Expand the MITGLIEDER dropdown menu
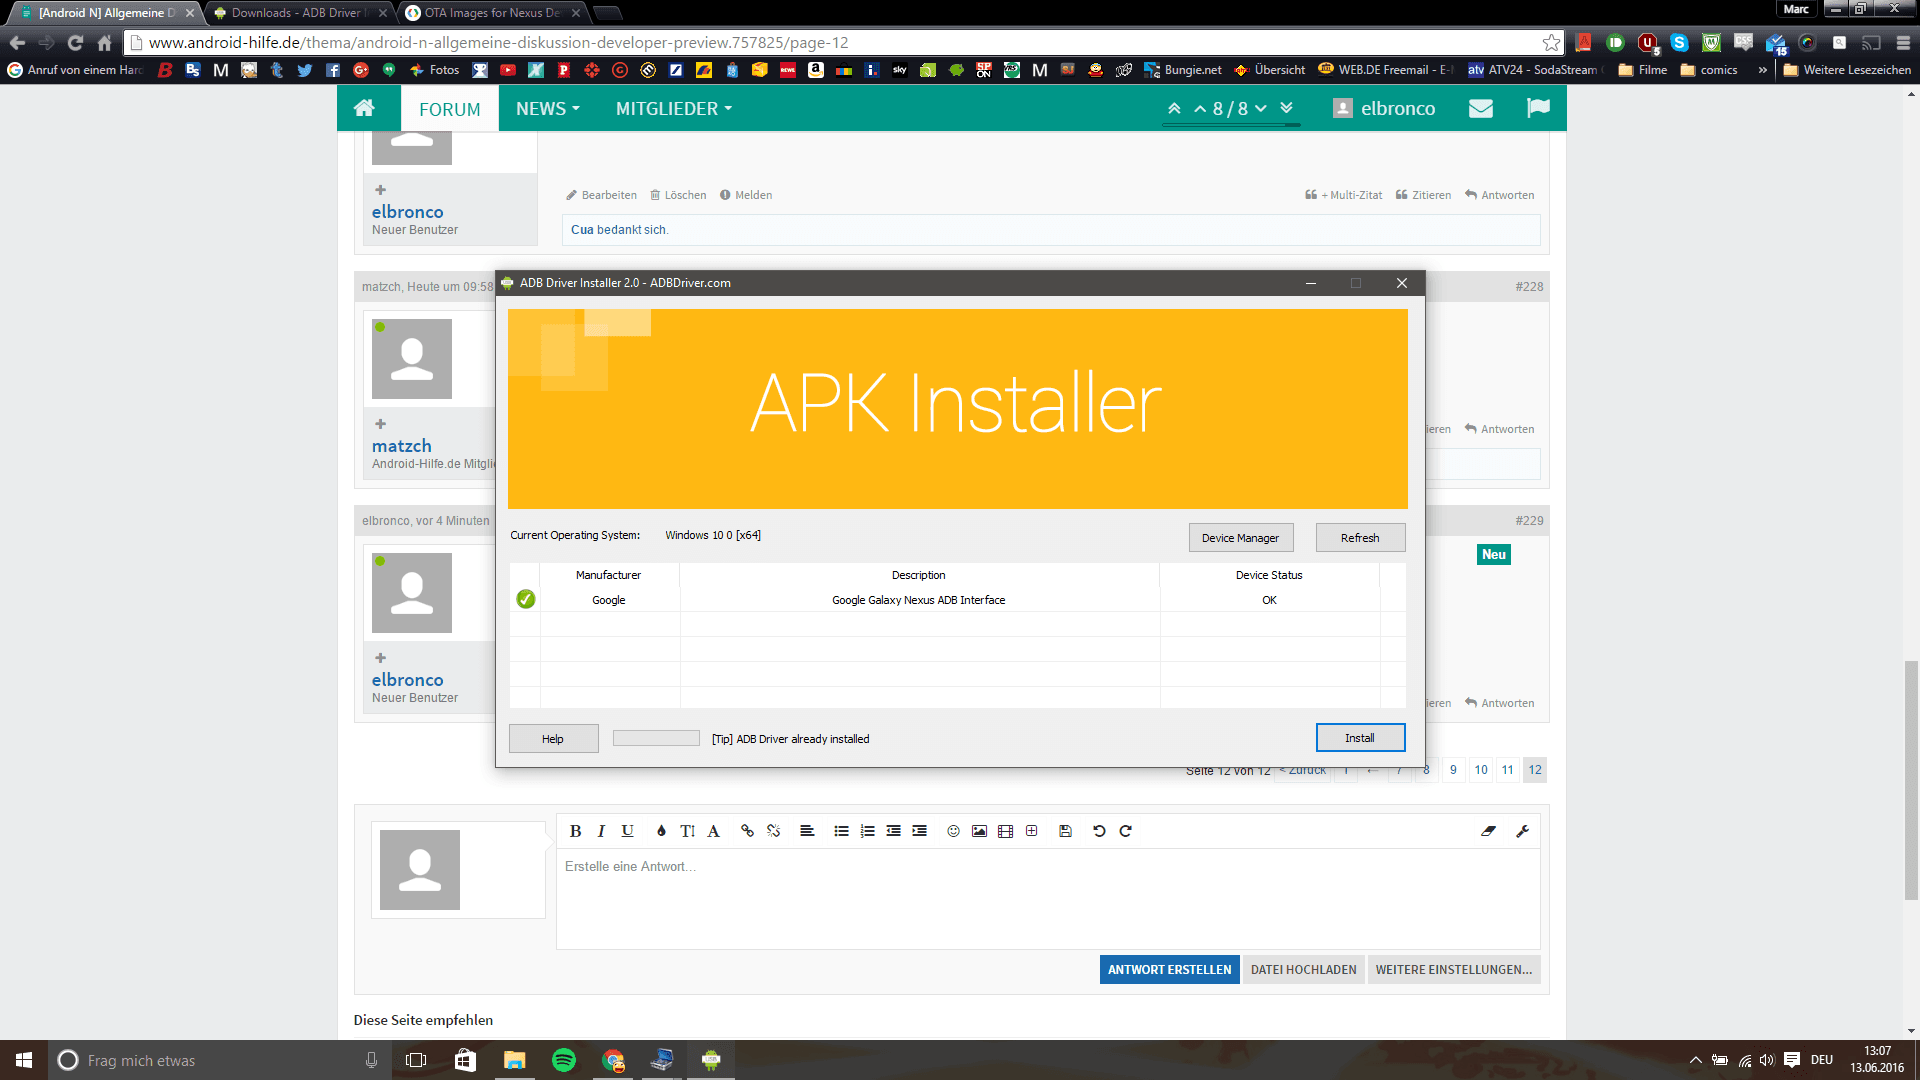1920x1080 pixels. (x=673, y=108)
